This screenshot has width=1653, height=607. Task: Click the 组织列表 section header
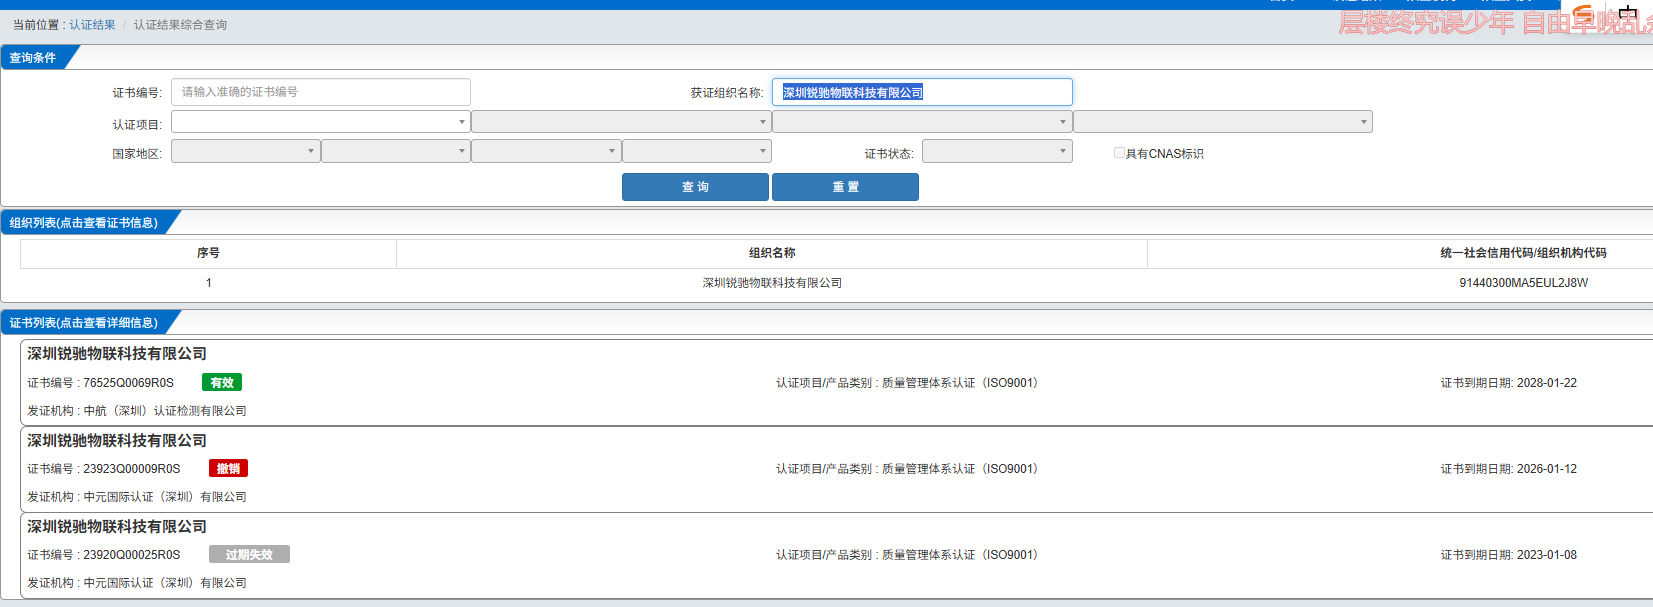(x=84, y=223)
